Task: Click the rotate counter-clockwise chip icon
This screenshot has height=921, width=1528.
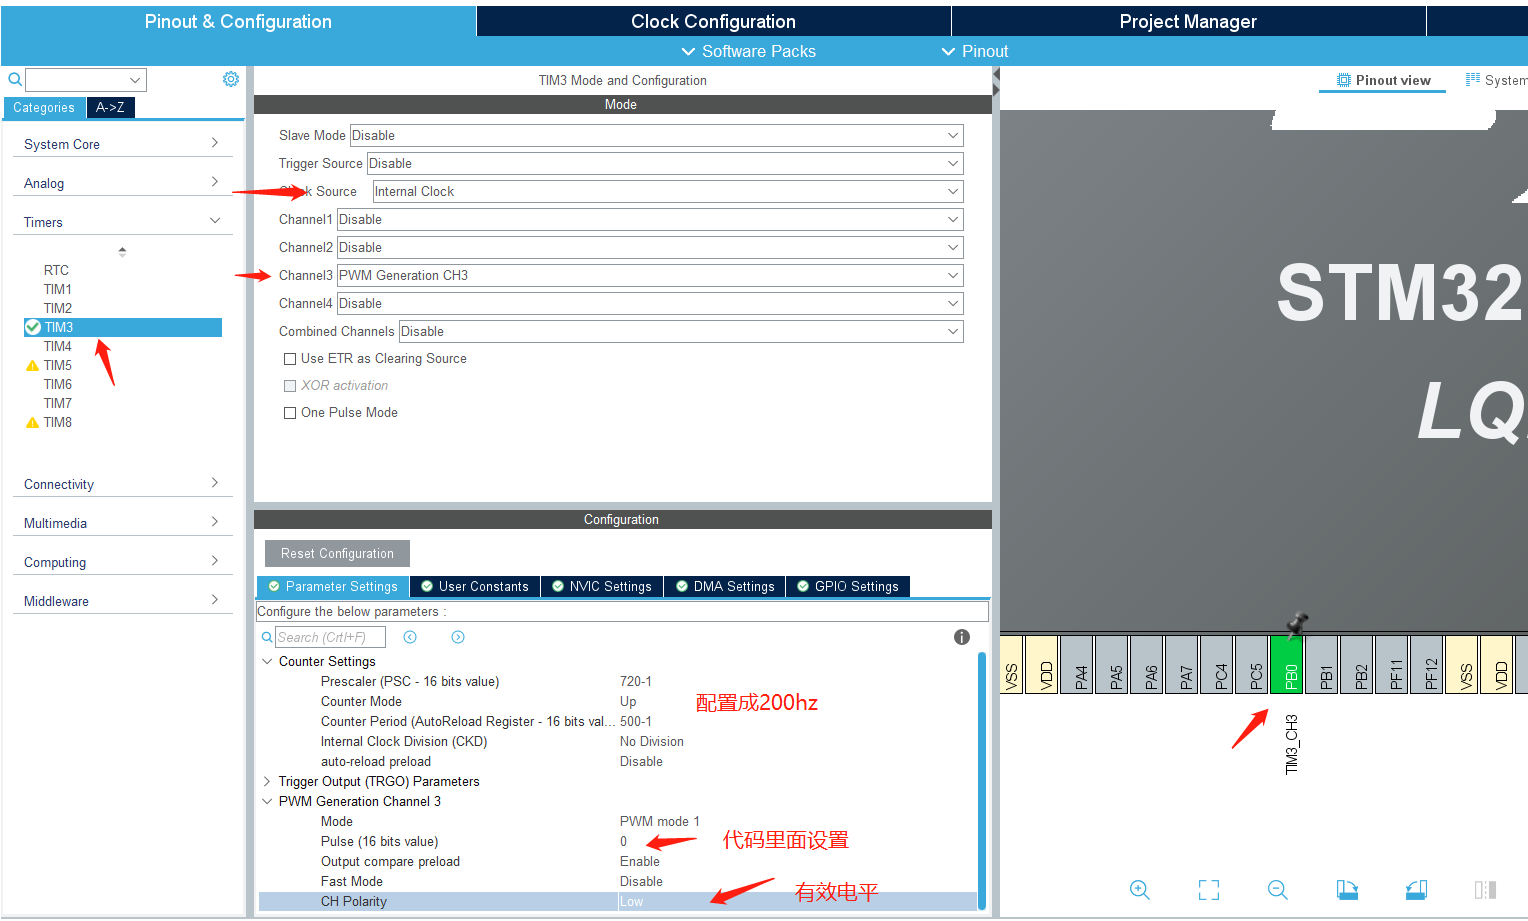Action: click(1416, 890)
